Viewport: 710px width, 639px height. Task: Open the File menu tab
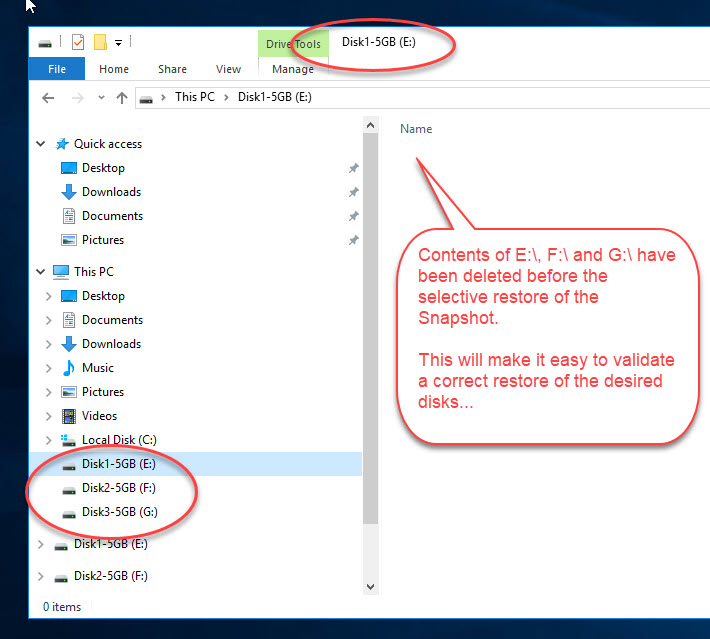point(57,69)
